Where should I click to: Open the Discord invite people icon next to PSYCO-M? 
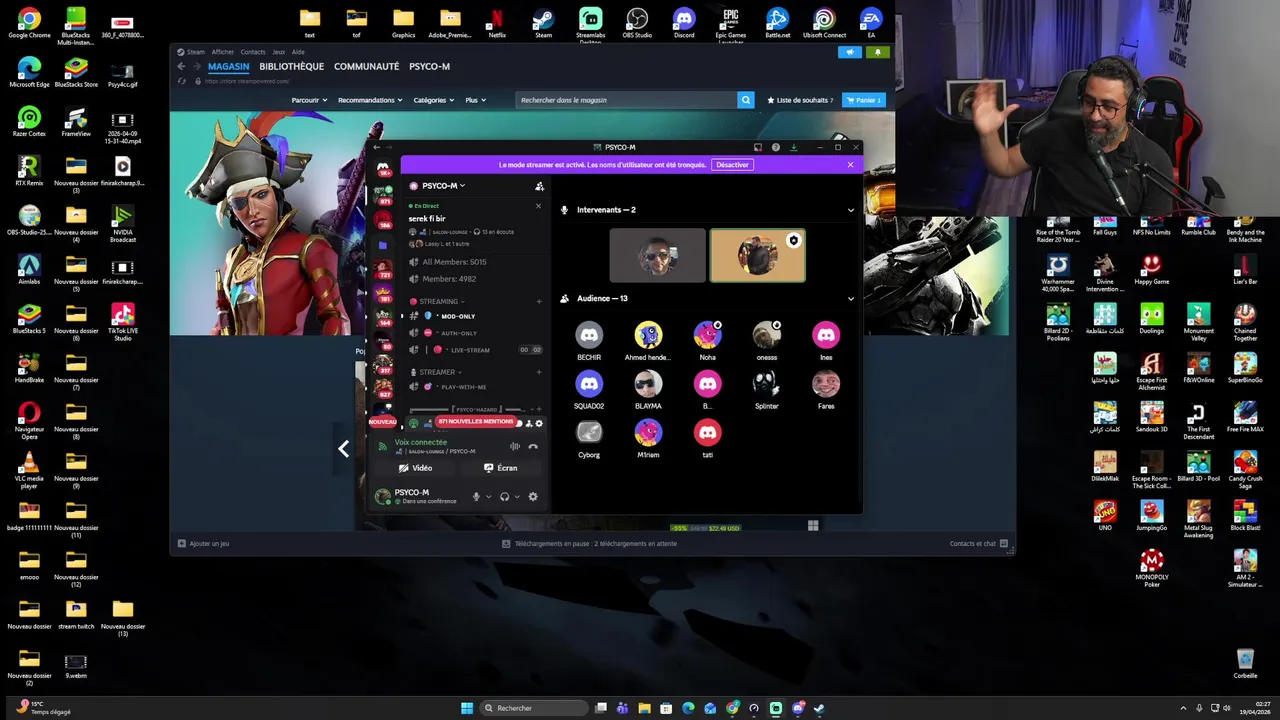539,186
